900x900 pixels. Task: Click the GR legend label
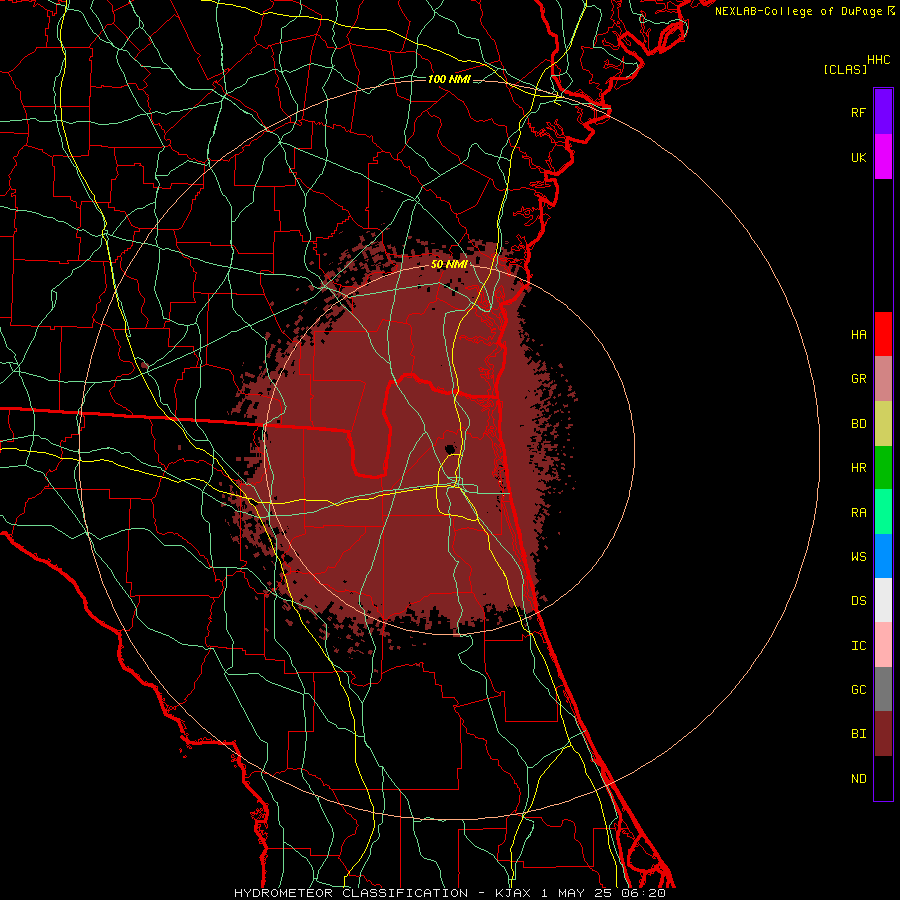click(858, 379)
